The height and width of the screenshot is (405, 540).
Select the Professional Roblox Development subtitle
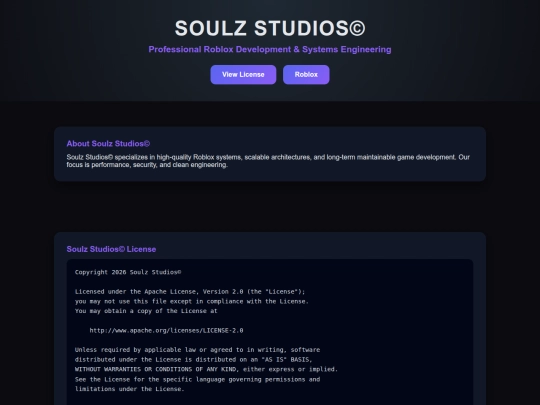tap(270, 49)
